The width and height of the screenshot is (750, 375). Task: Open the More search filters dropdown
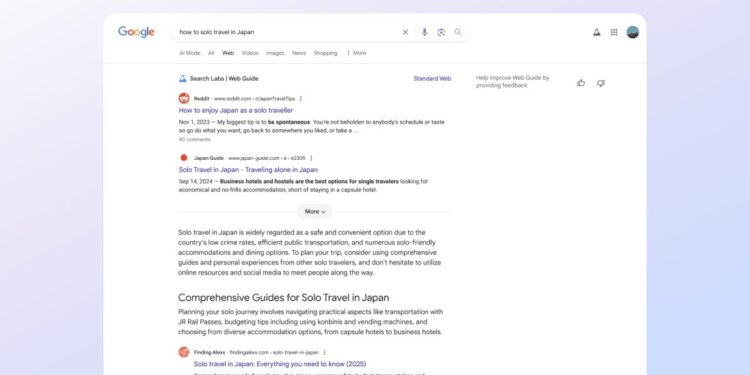pyautogui.click(x=356, y=53)
